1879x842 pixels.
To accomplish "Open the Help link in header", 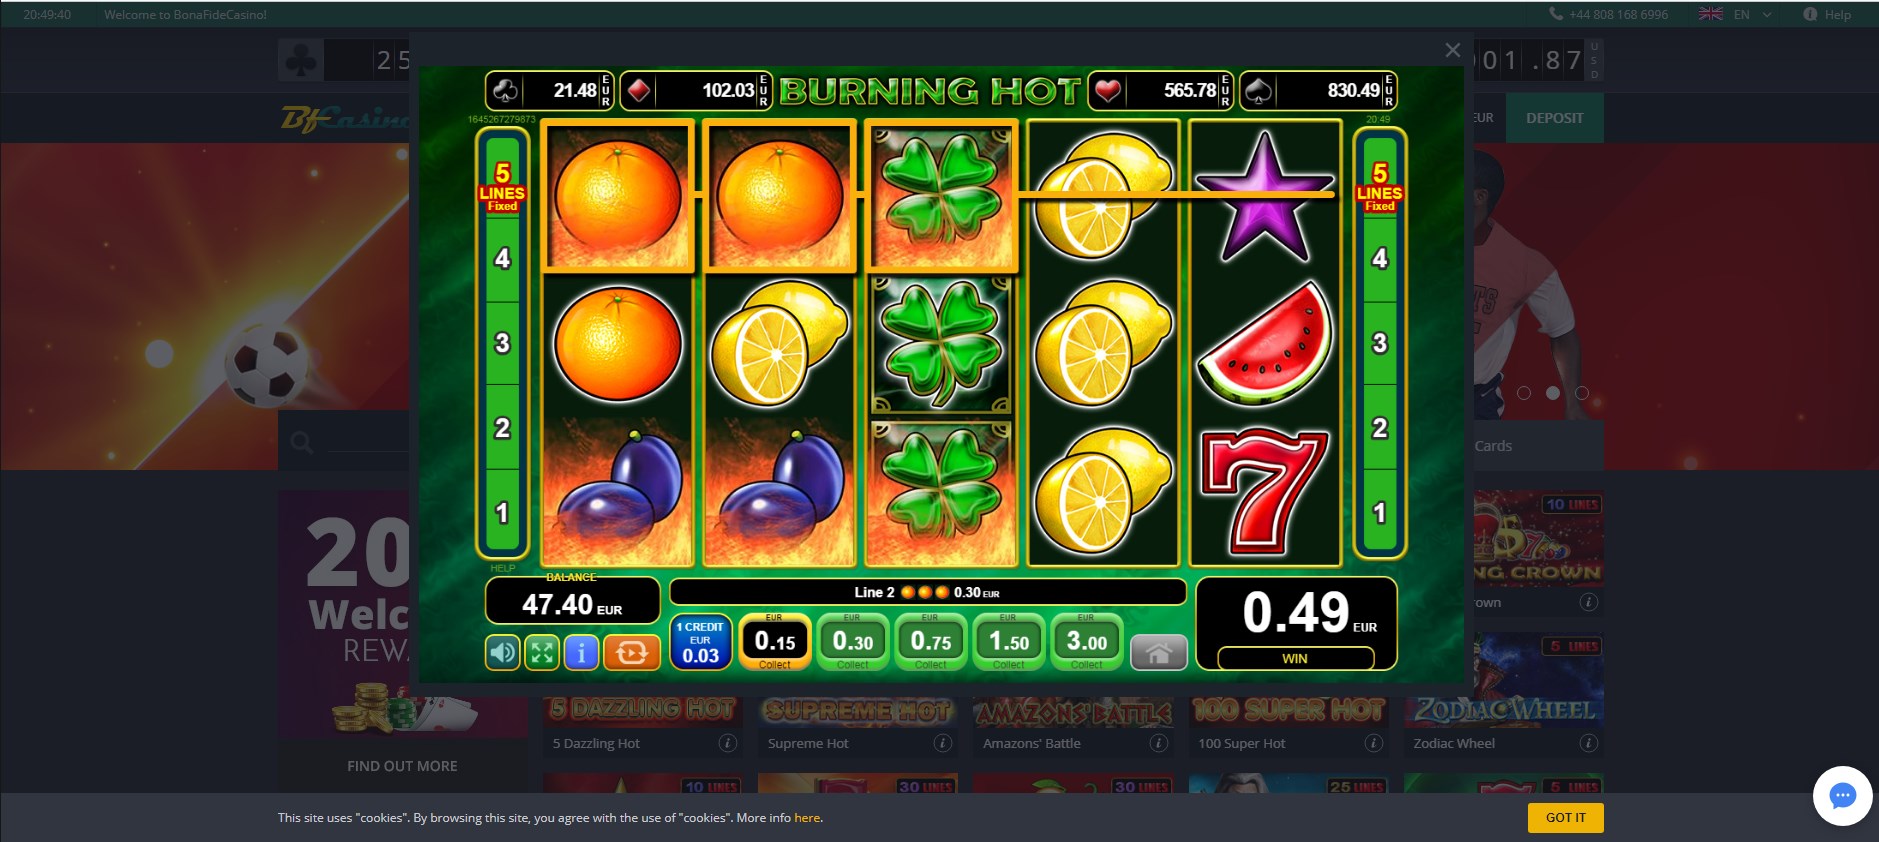I will (1826, 14).
